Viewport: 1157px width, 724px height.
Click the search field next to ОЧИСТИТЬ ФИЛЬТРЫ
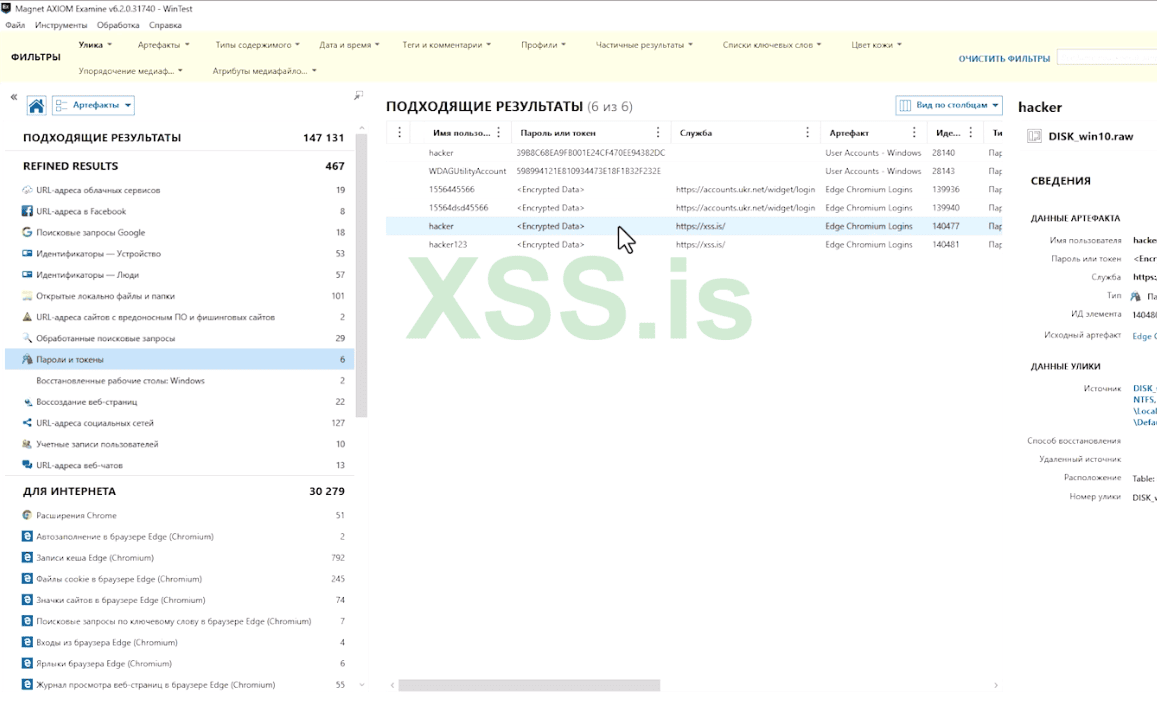click(1107, 58)
